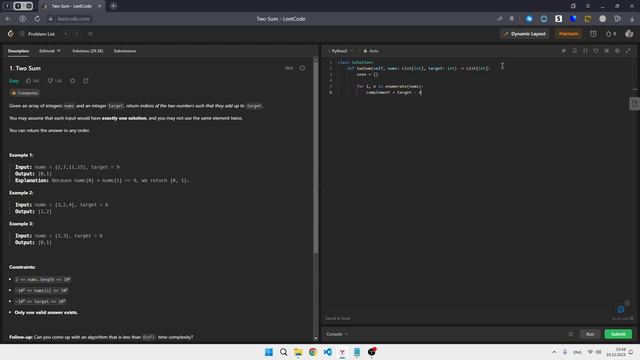640x360 pixels.
Task: Share the problem via share icon
Action: pyautogui.click(x=86, y=81)
